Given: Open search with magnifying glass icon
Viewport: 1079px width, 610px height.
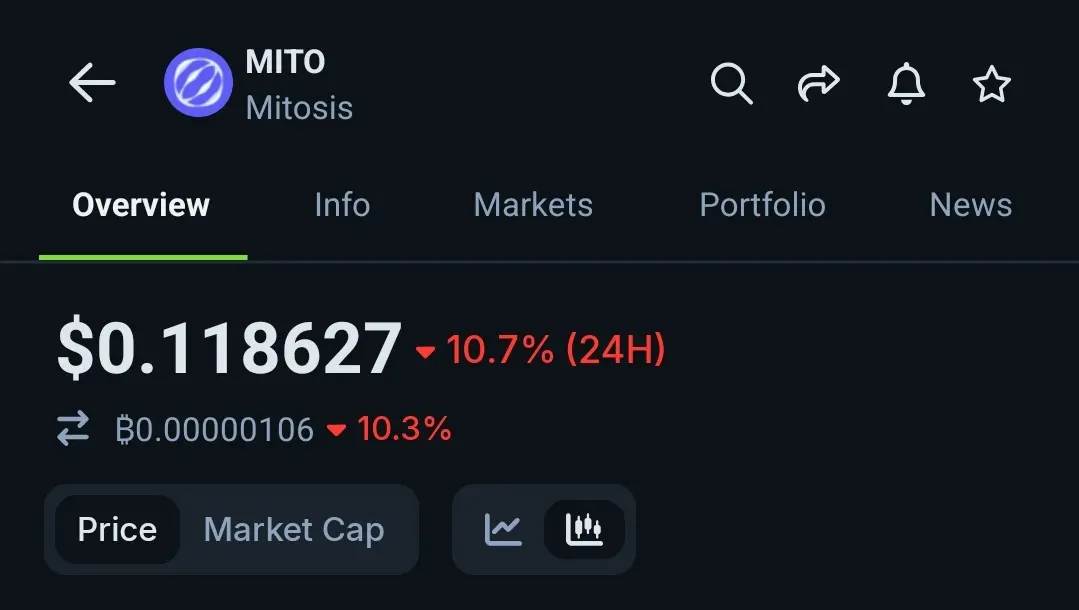Looking at the screenshot, I should [731, 83].
